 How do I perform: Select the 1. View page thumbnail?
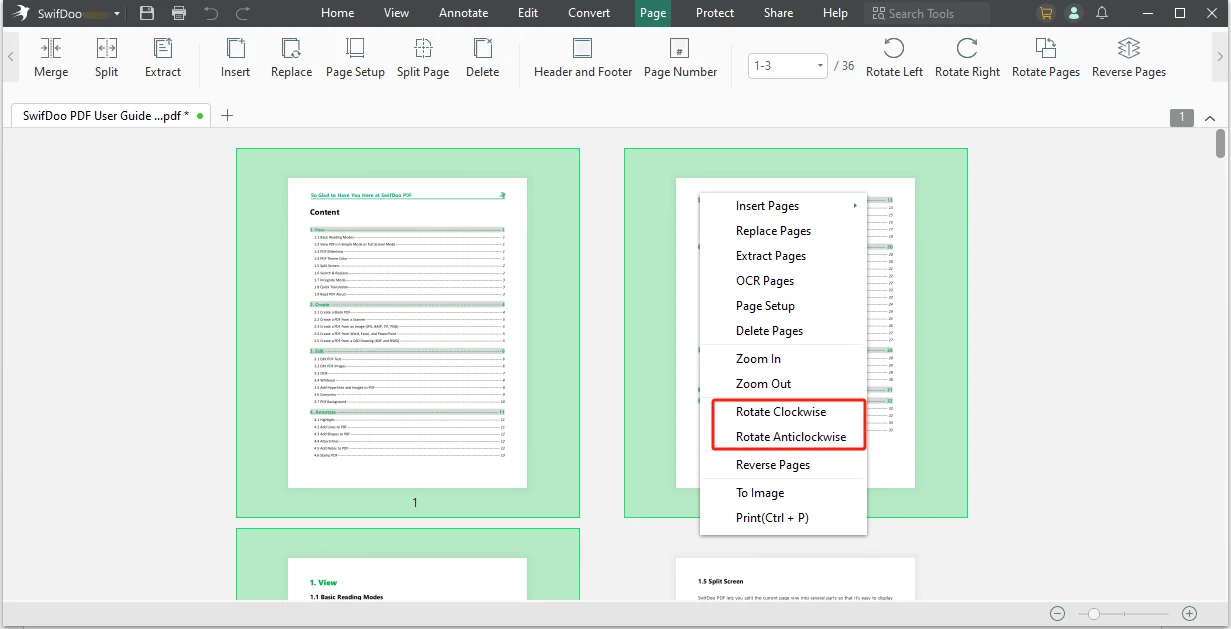pos(407,565)
